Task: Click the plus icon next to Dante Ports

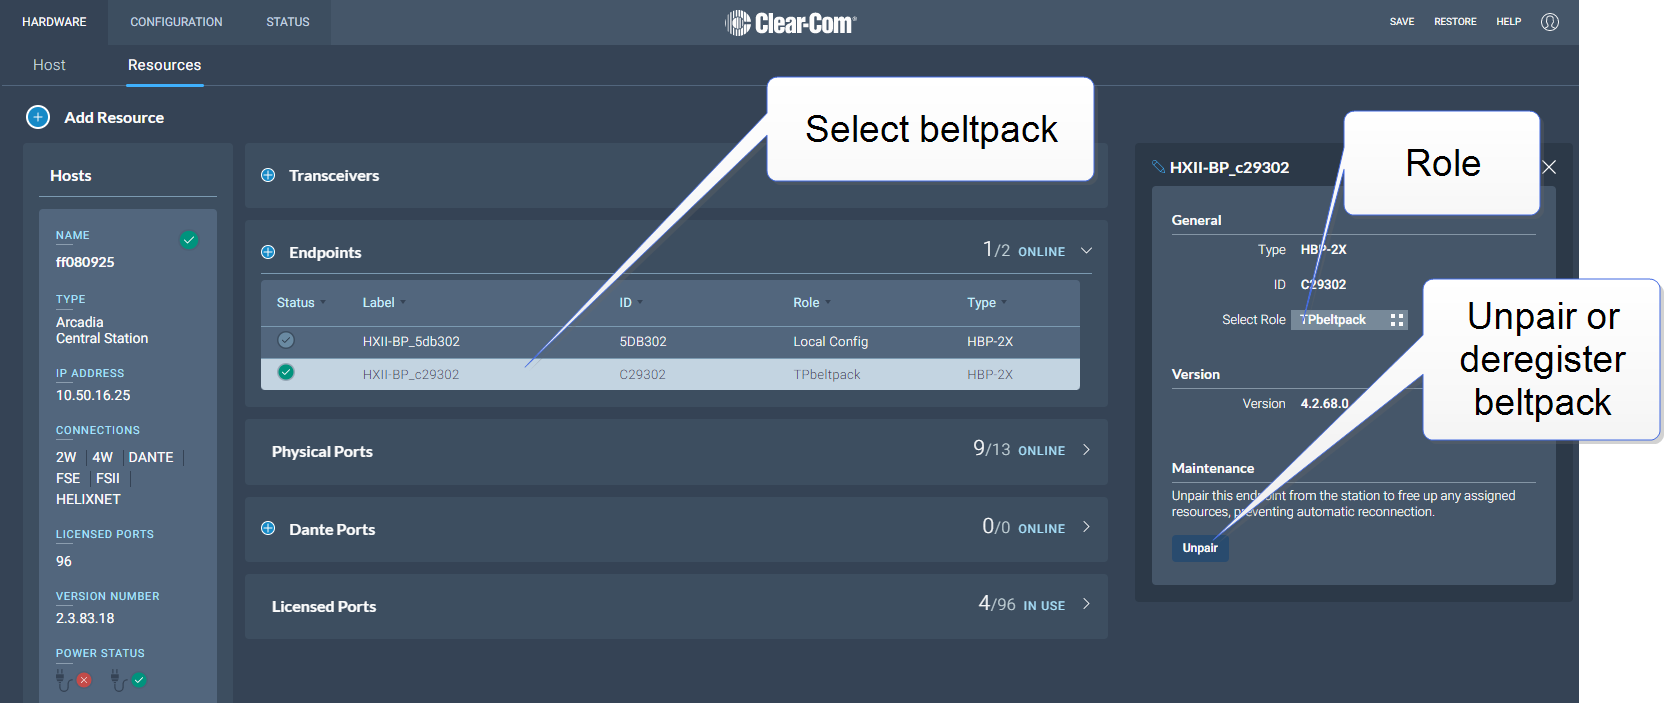Action: [268, 529]
